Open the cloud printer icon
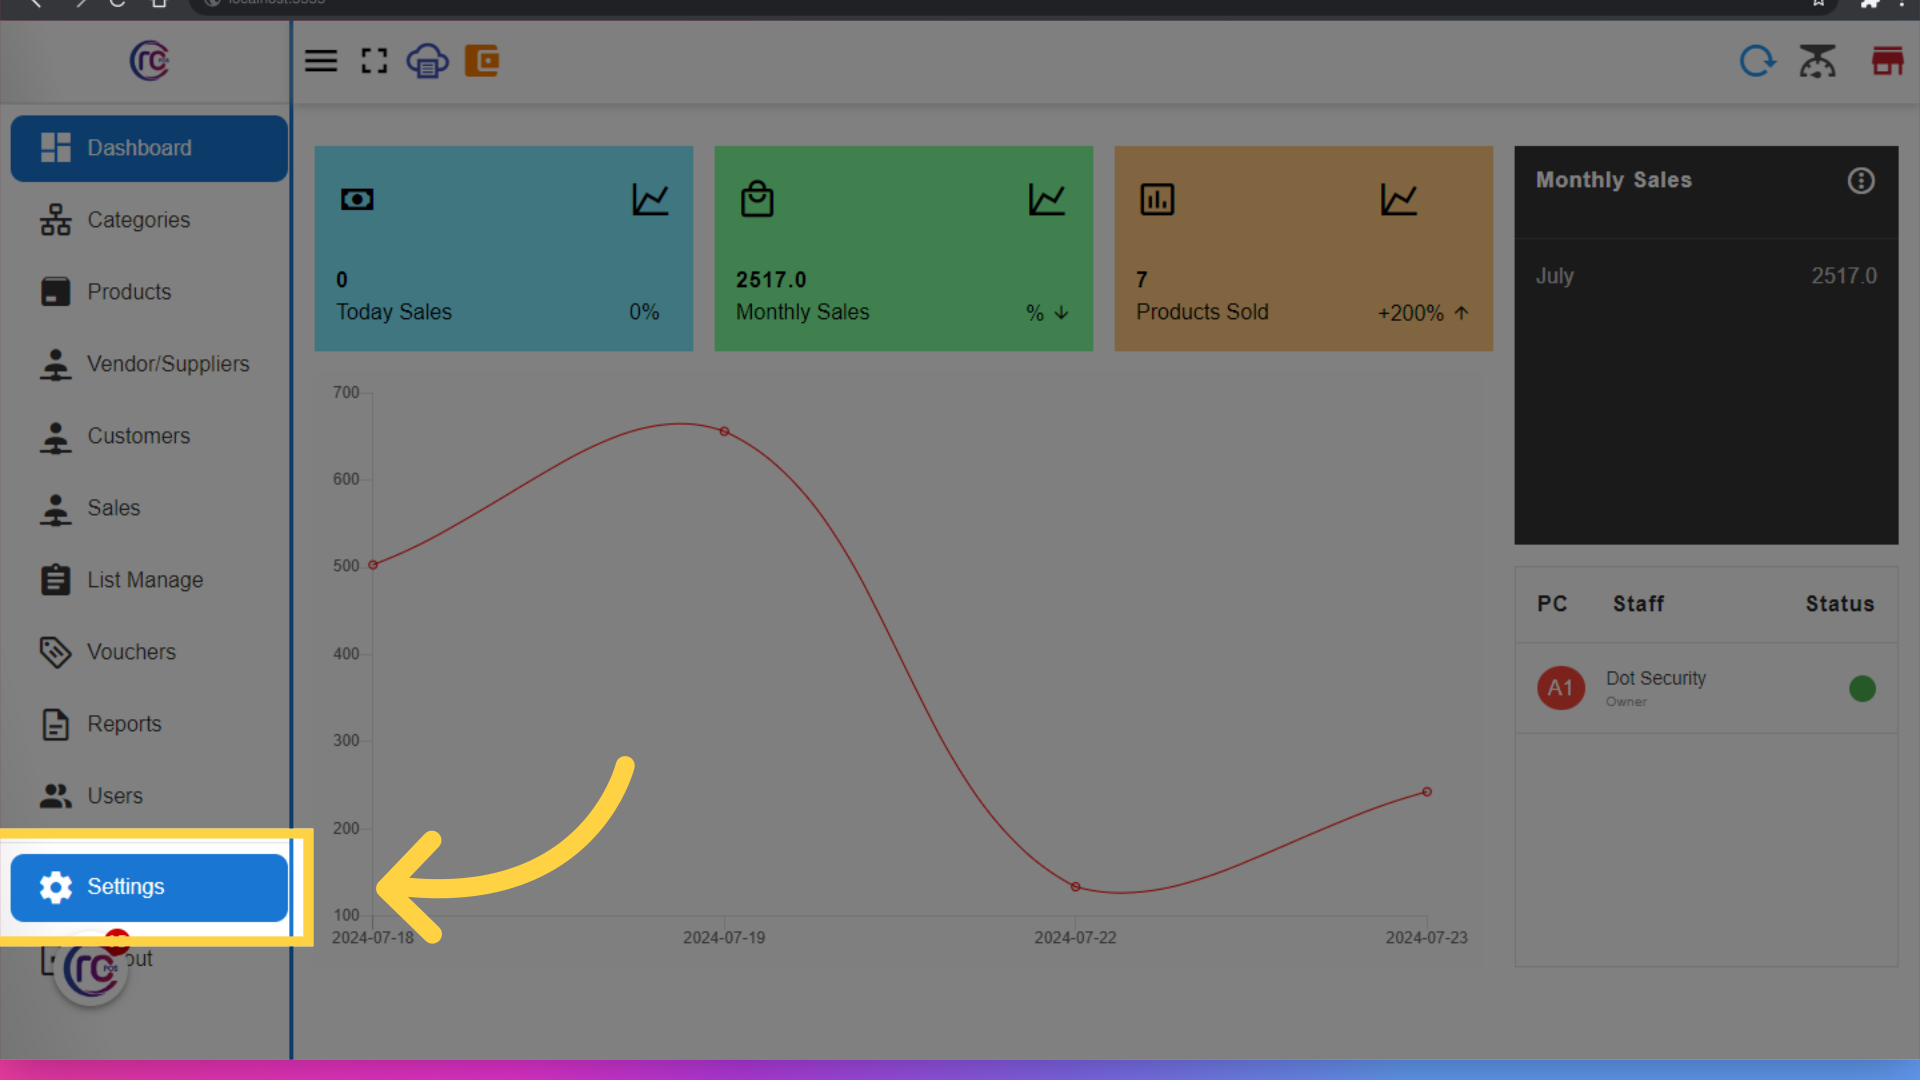The width and height of the screenshot is (1920, 1080). 427,61
